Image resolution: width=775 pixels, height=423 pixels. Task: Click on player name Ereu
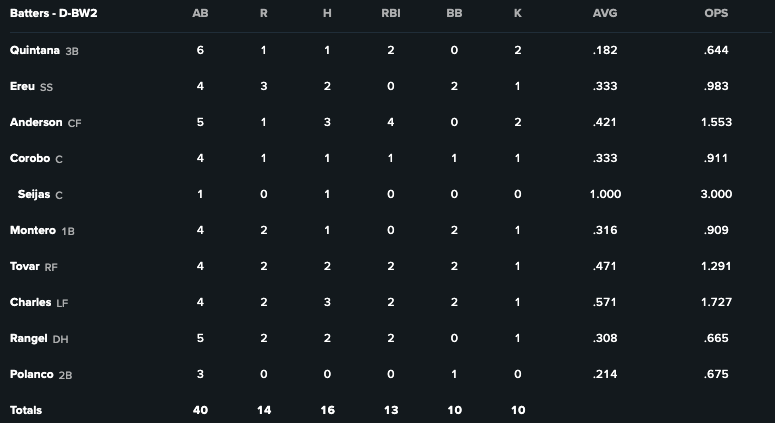pyautogui.click(x=22, y=86)
